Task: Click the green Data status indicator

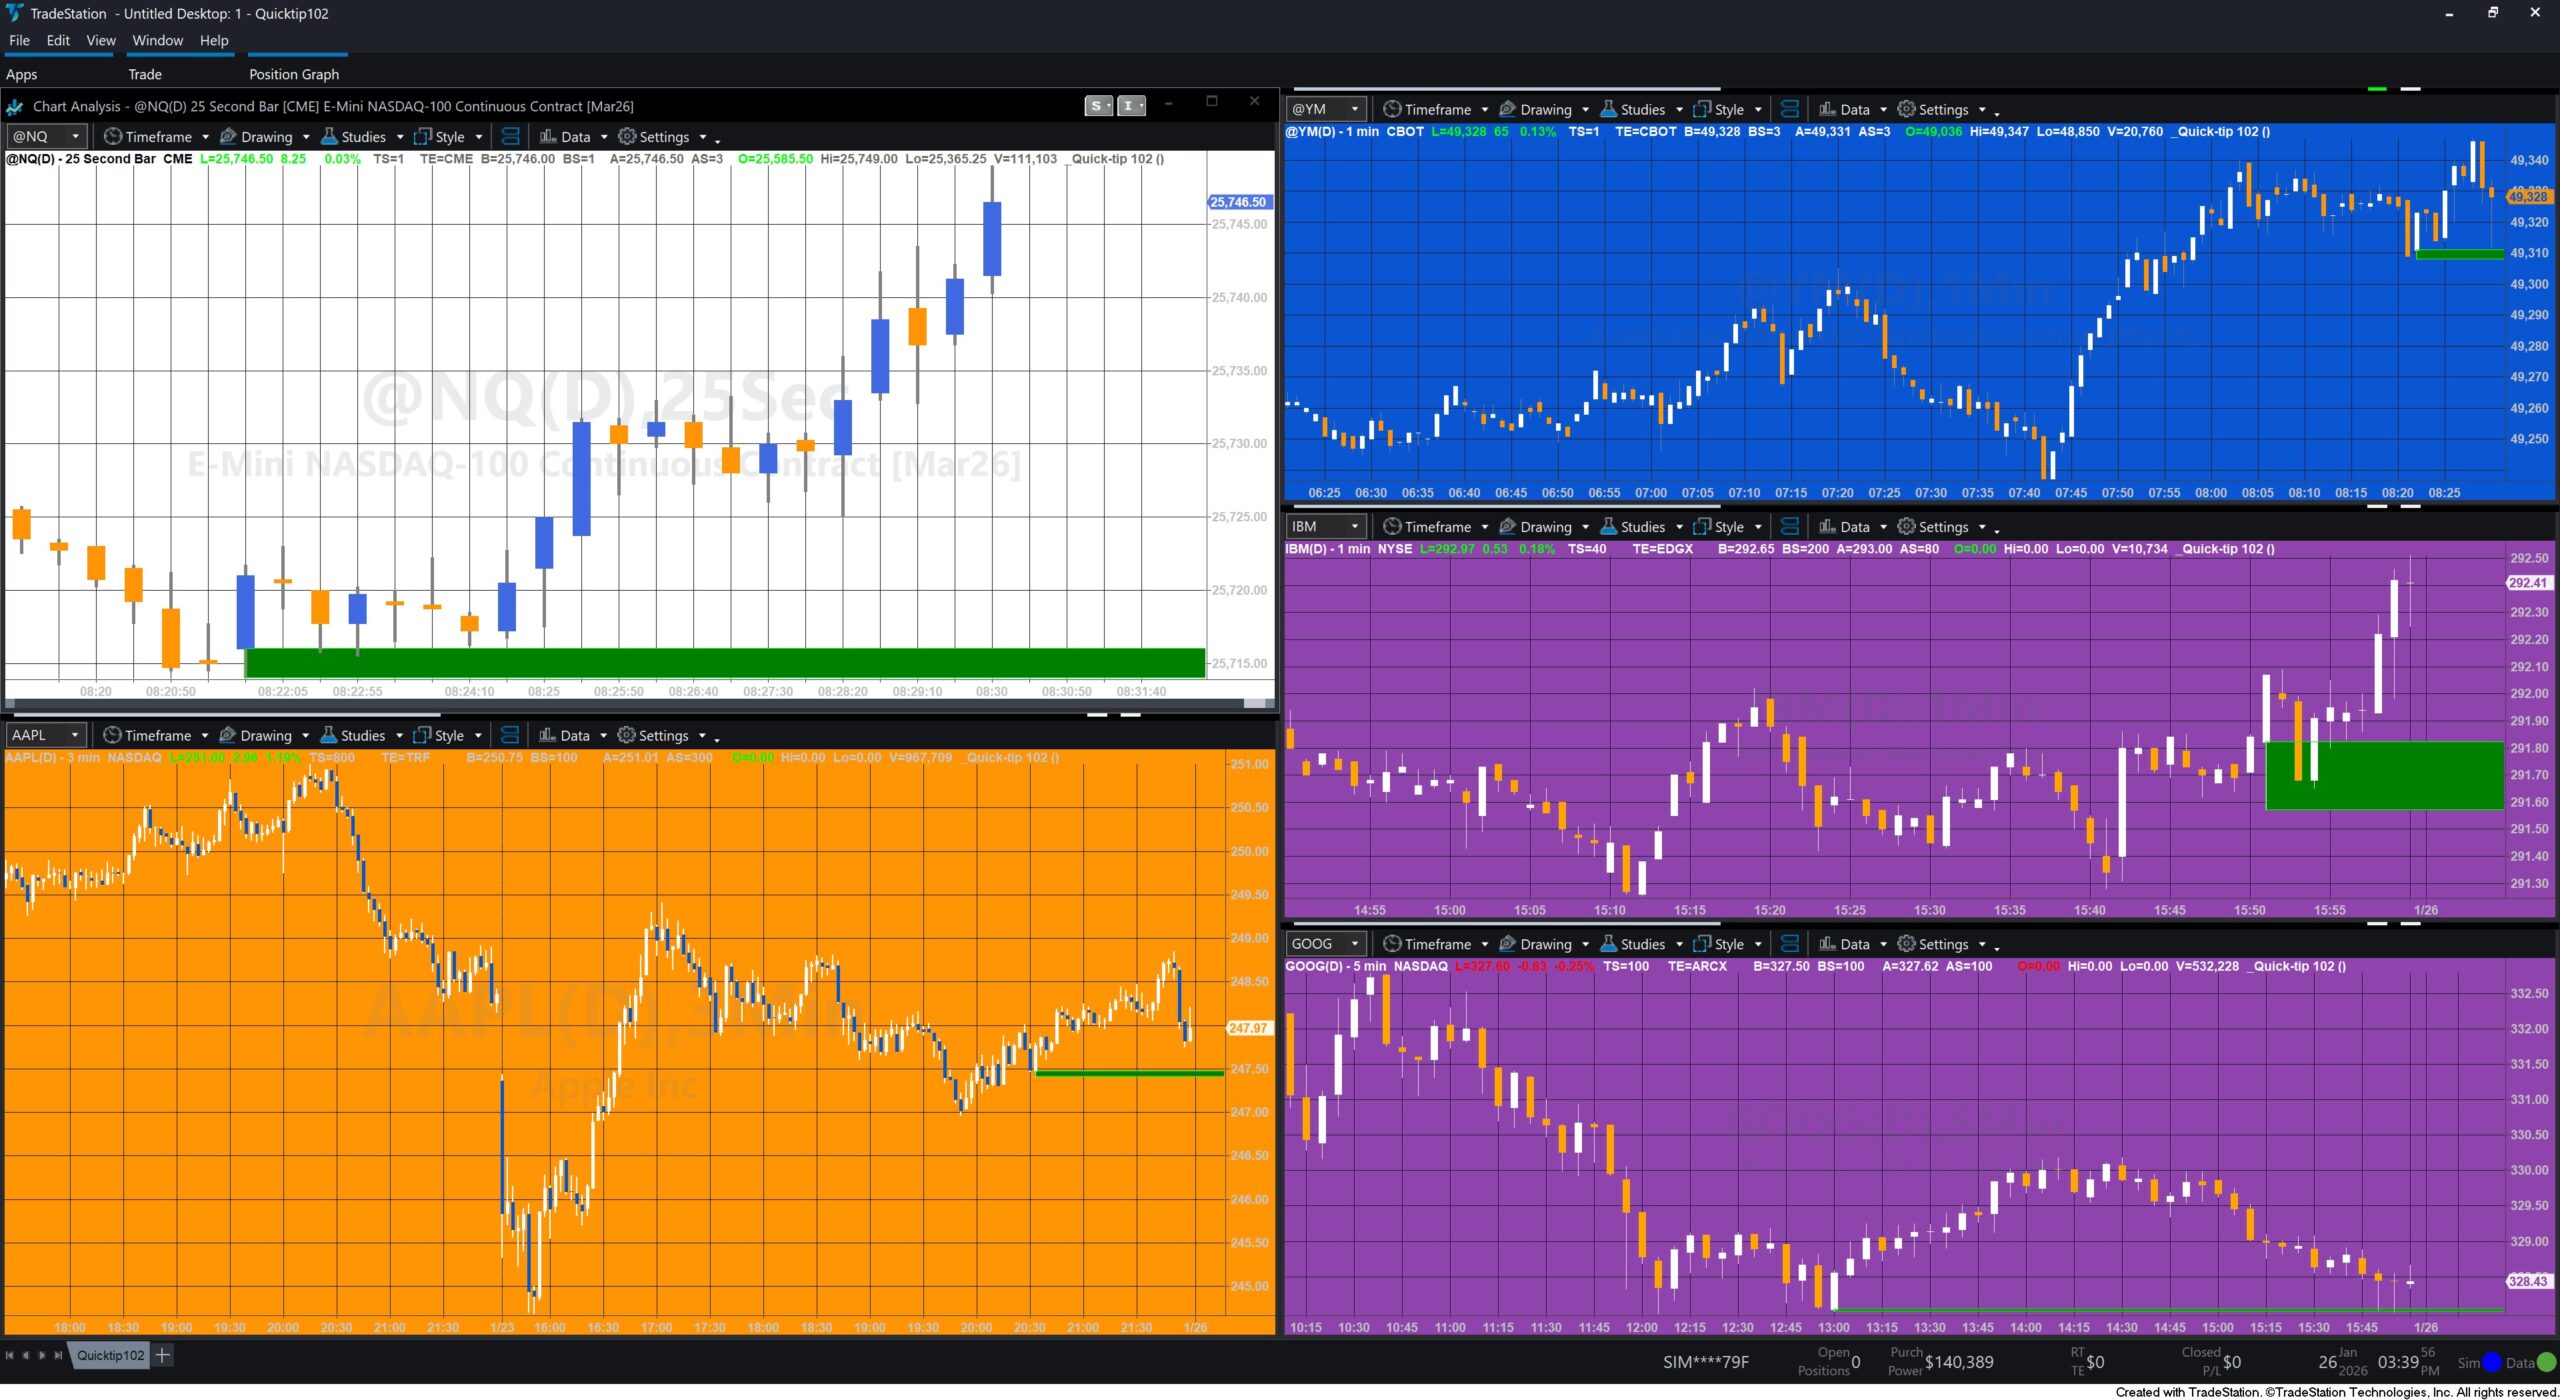Action: pos(2547,1362)
